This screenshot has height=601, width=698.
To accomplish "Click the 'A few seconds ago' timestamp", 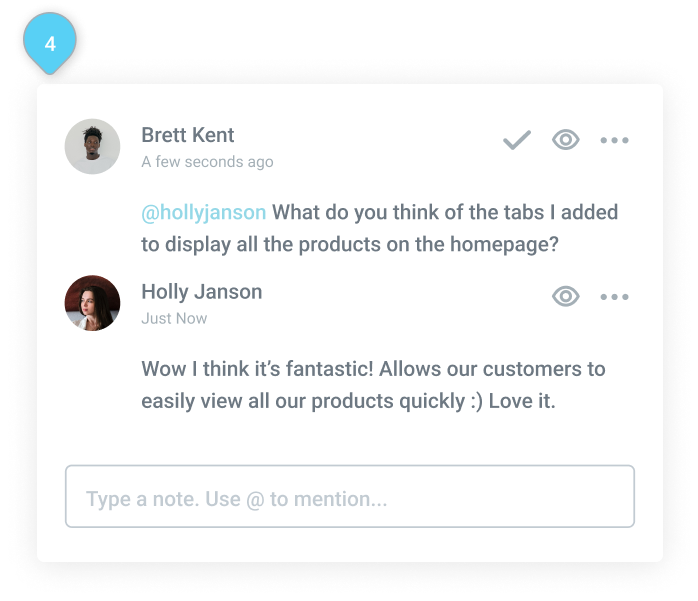I will click(207, 162).
